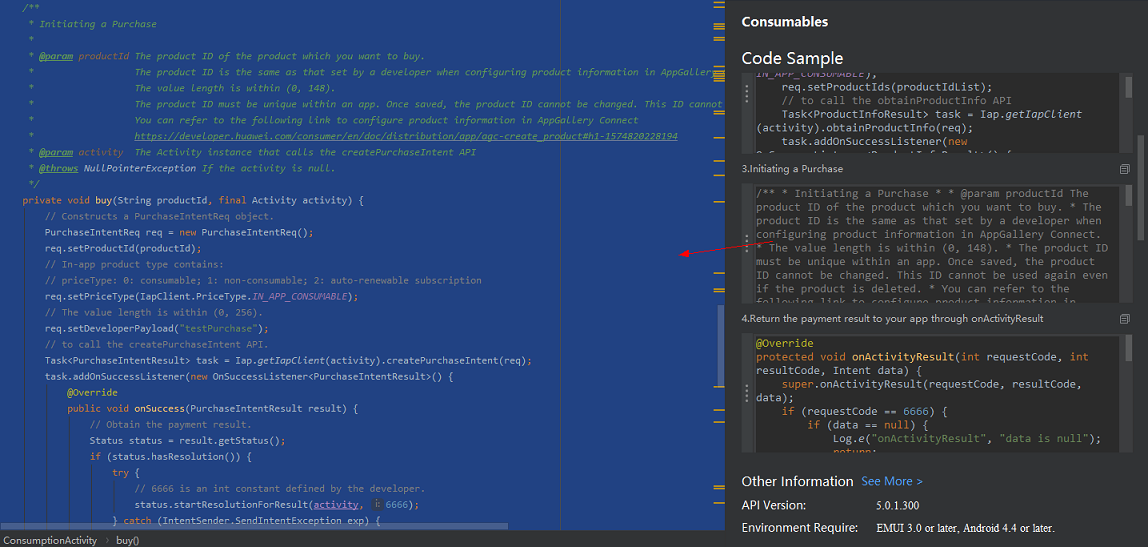Click the API Version value 5.0.1.300
The width and height of the screenshot is (1148, 547).
[898, 505]
